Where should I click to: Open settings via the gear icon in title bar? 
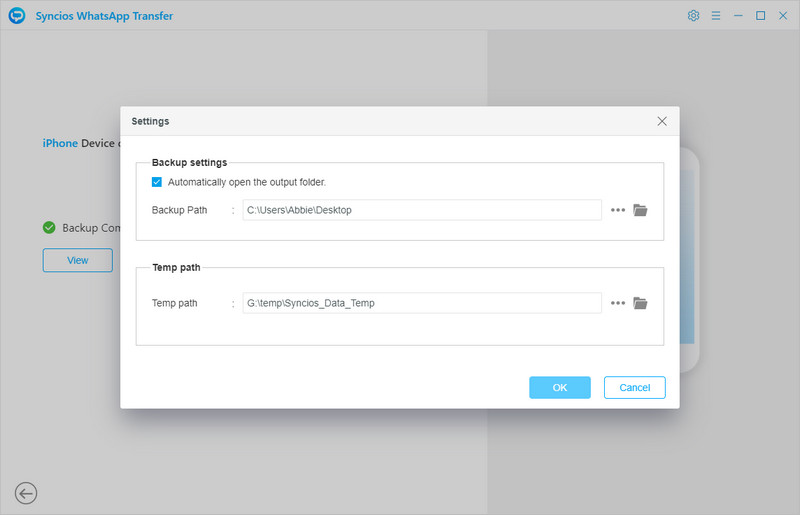tap(693, 16)
